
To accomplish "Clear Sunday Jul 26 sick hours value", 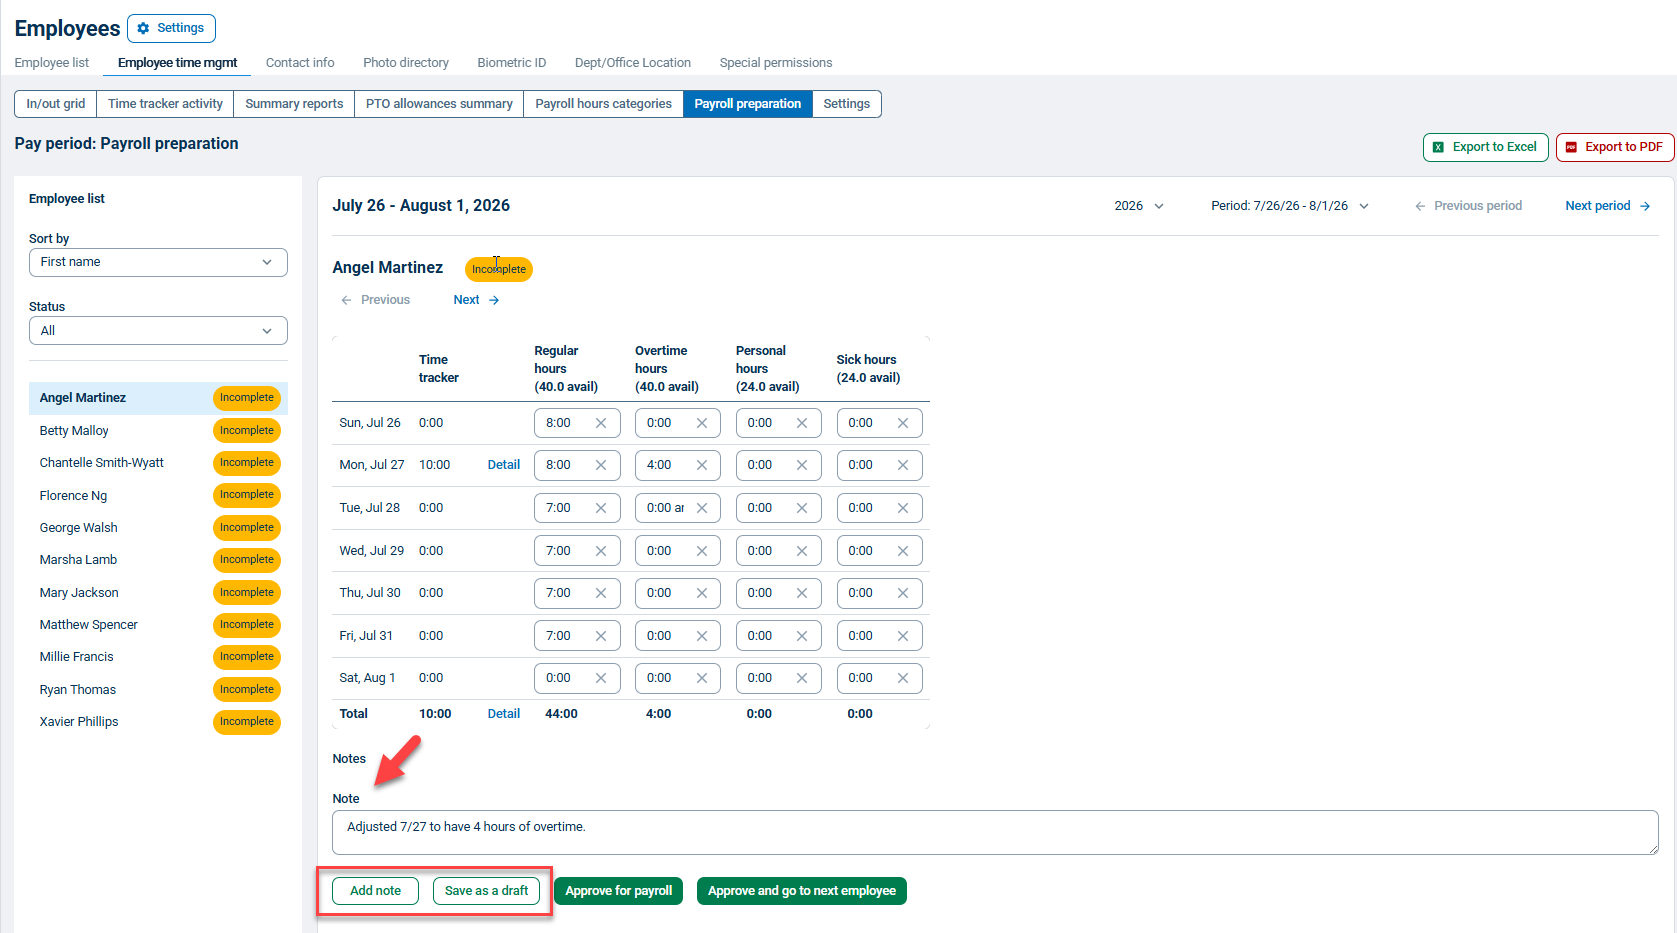I will coord(903,423).
